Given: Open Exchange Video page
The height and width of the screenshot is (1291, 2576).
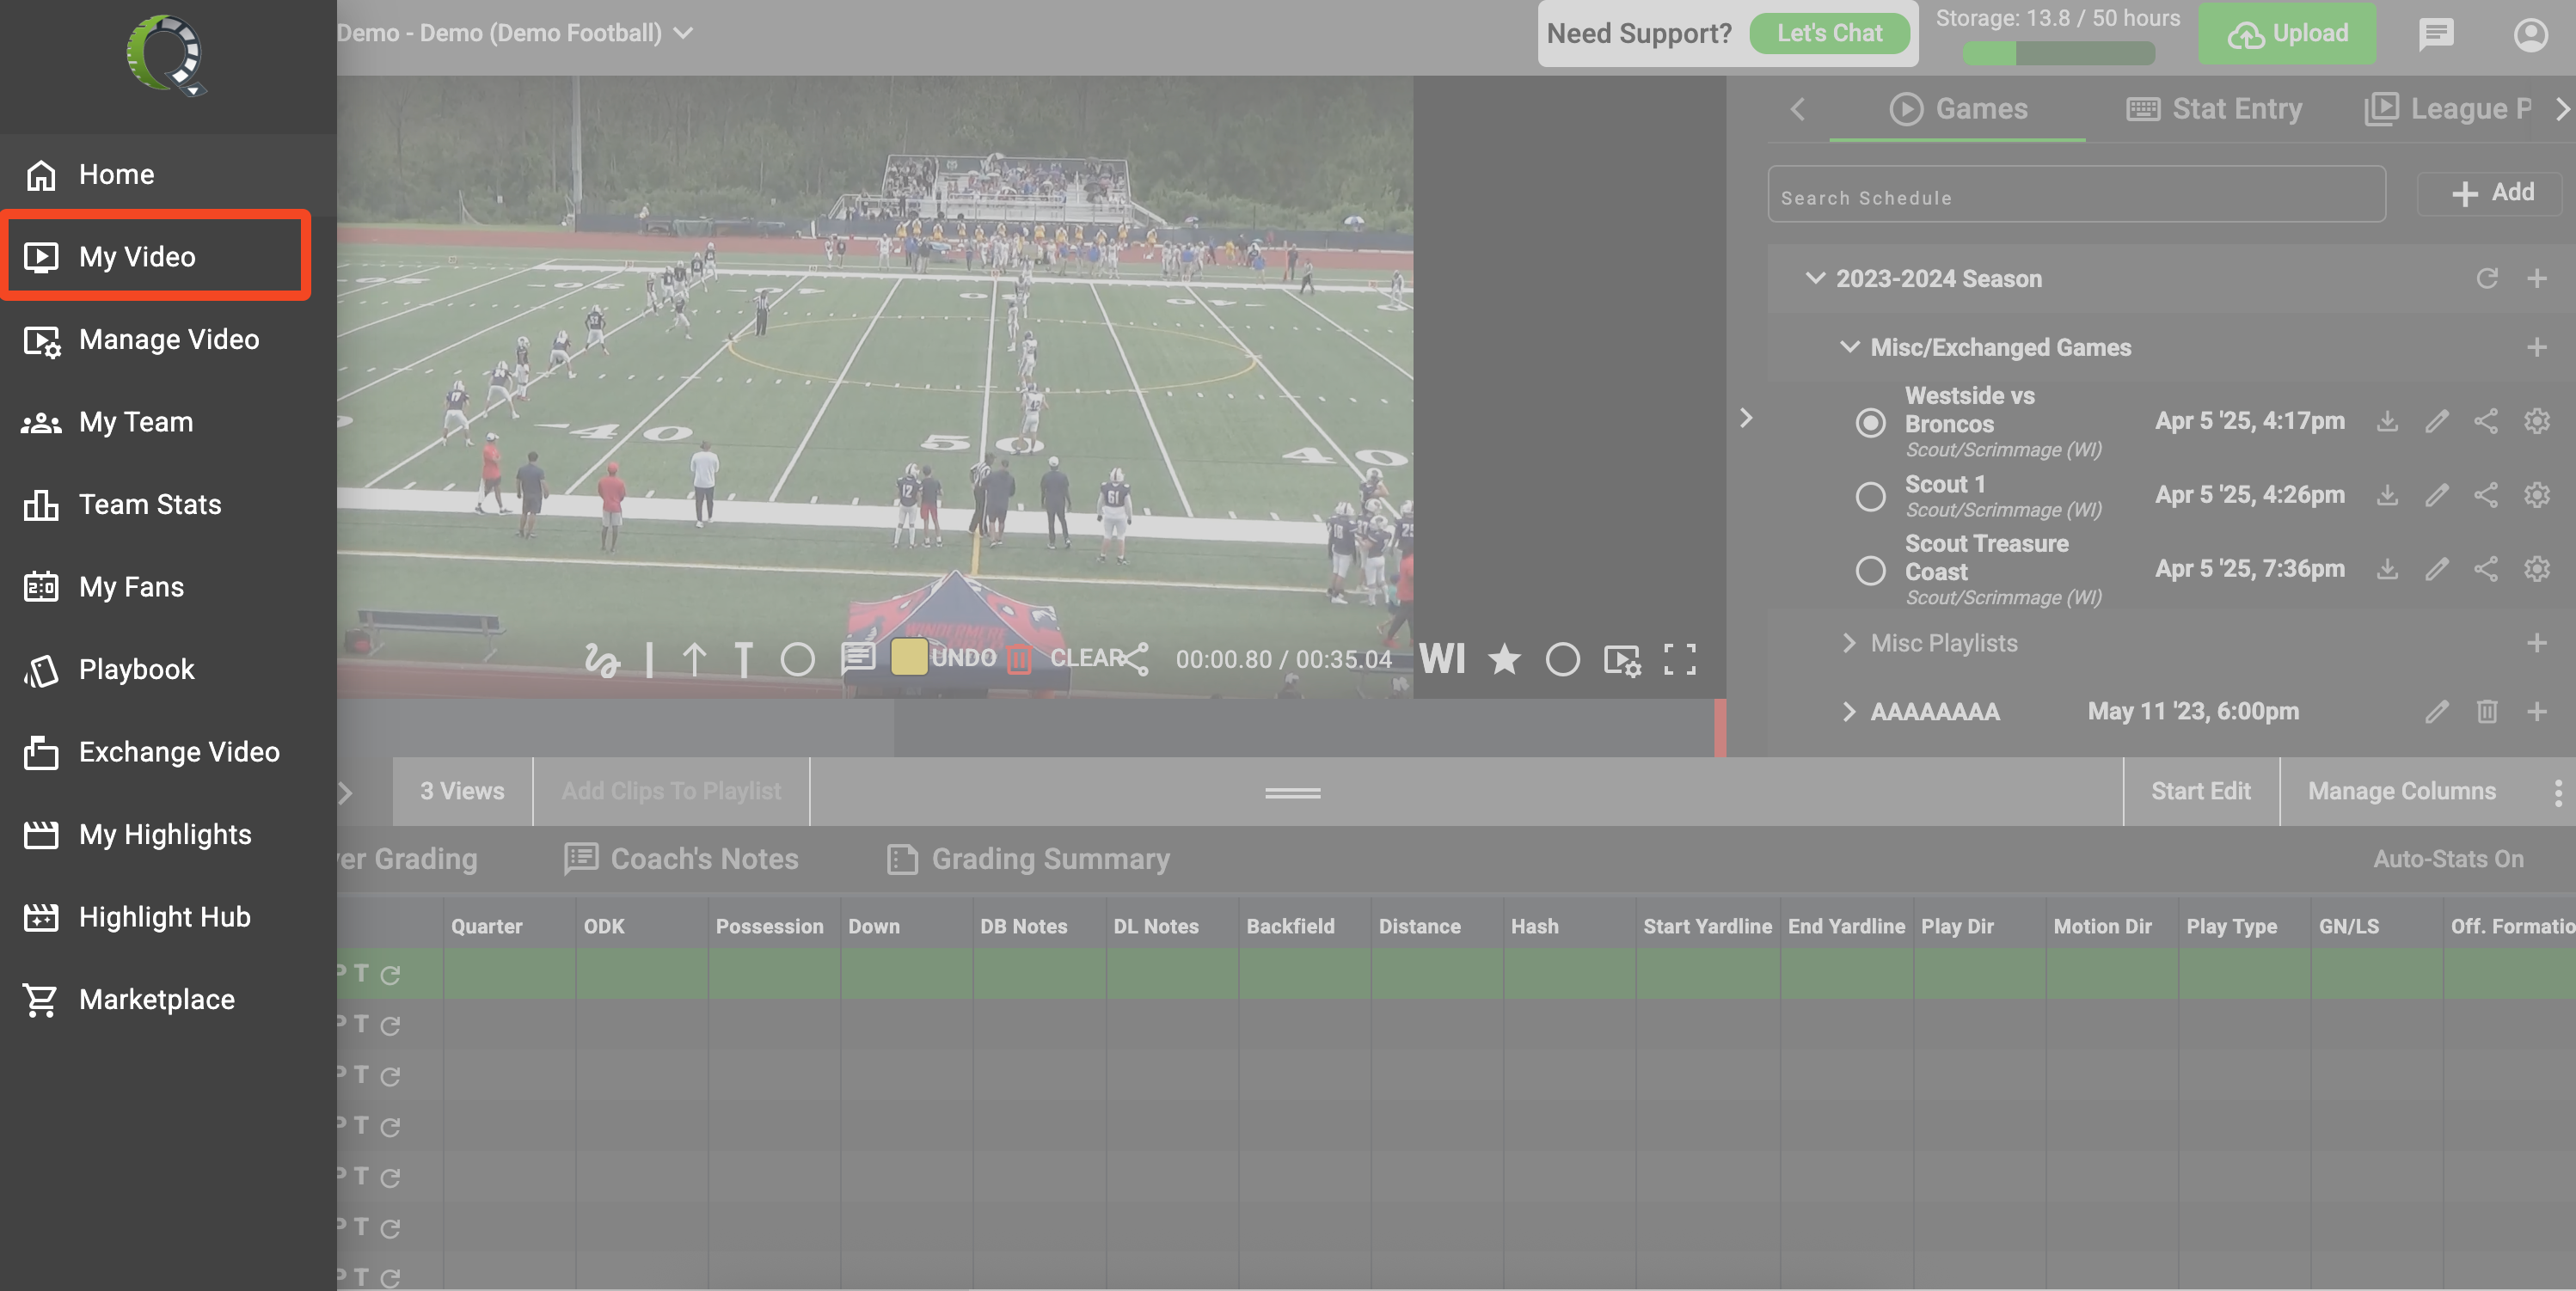Looking at the screenshot, I should click(168, 751).
